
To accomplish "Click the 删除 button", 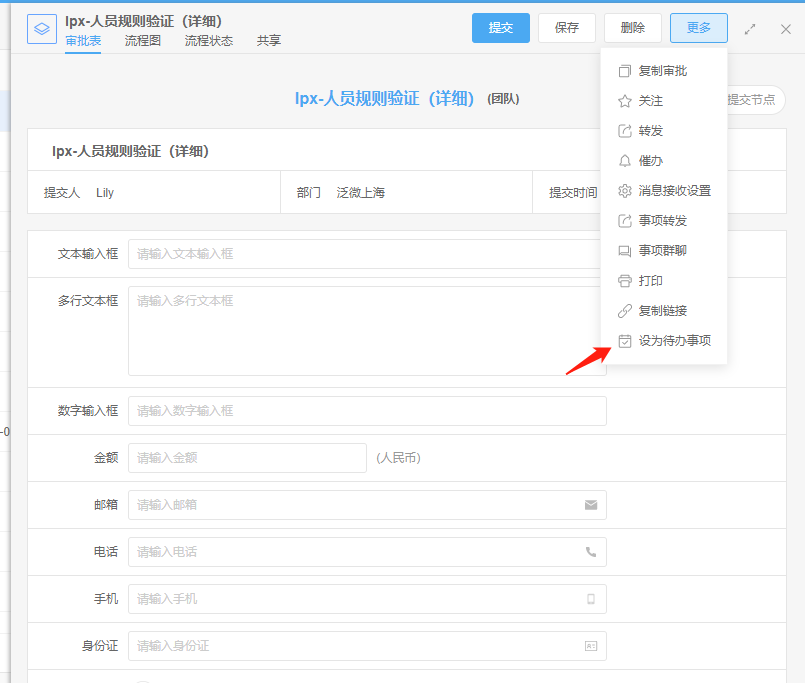I will [632, 28].
